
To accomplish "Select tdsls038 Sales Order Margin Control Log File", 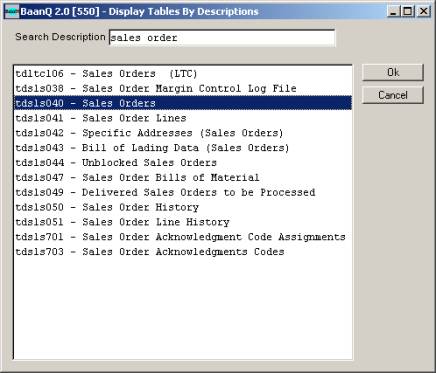I will pyautogui.click(x=183, y=88).
